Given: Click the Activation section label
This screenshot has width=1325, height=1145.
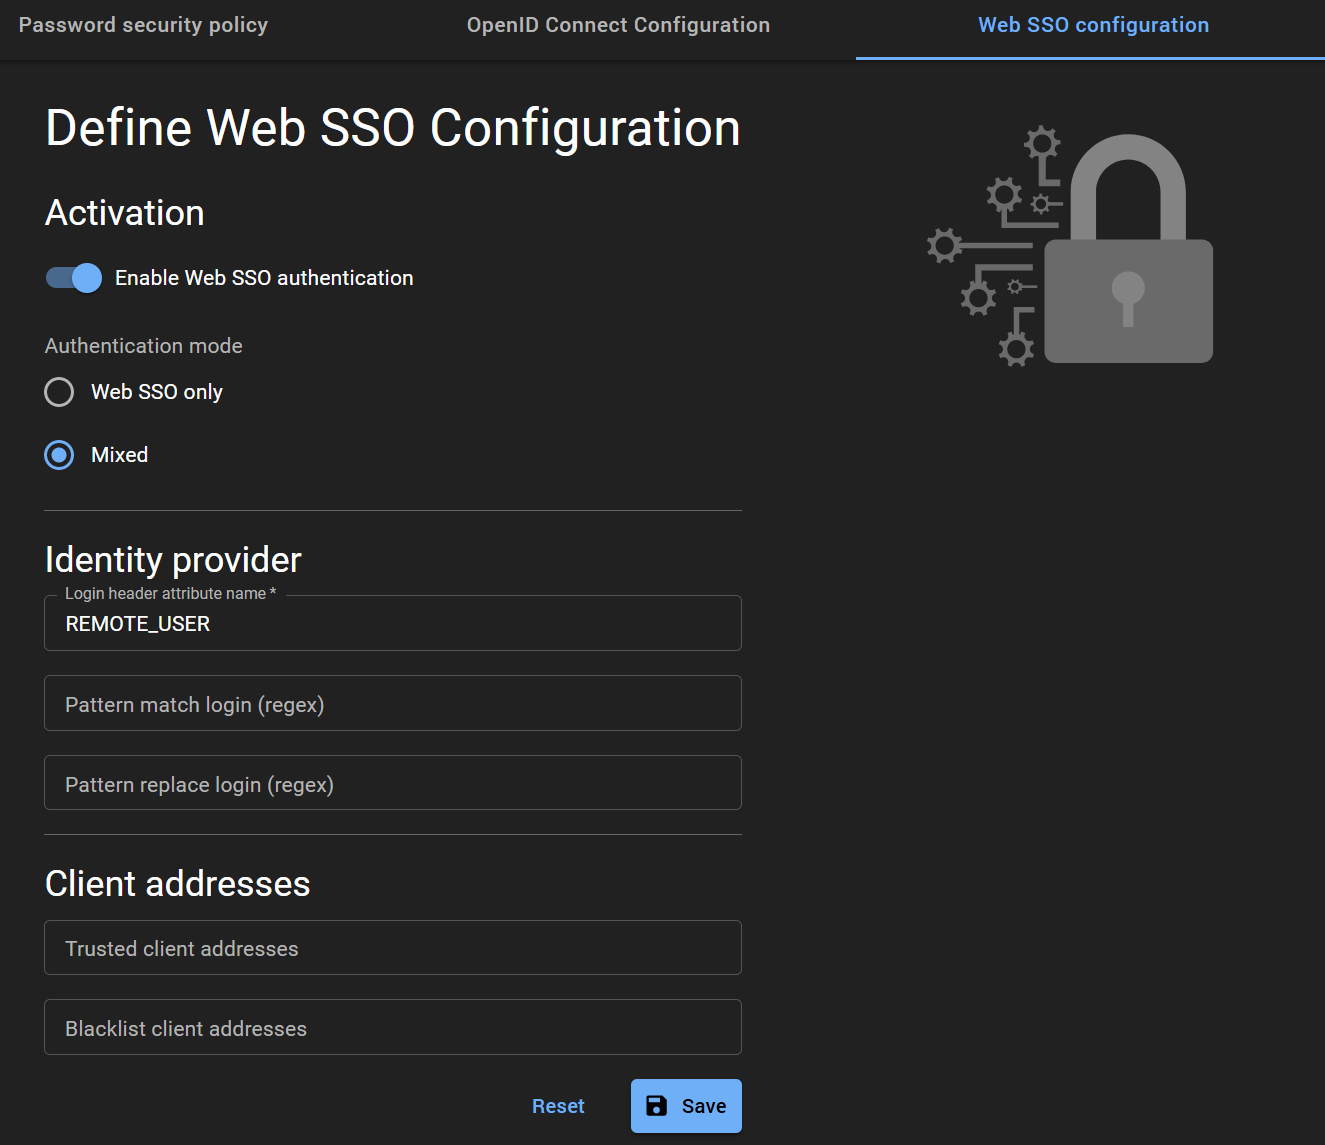Looking at the screenshot, I should 124,212.
